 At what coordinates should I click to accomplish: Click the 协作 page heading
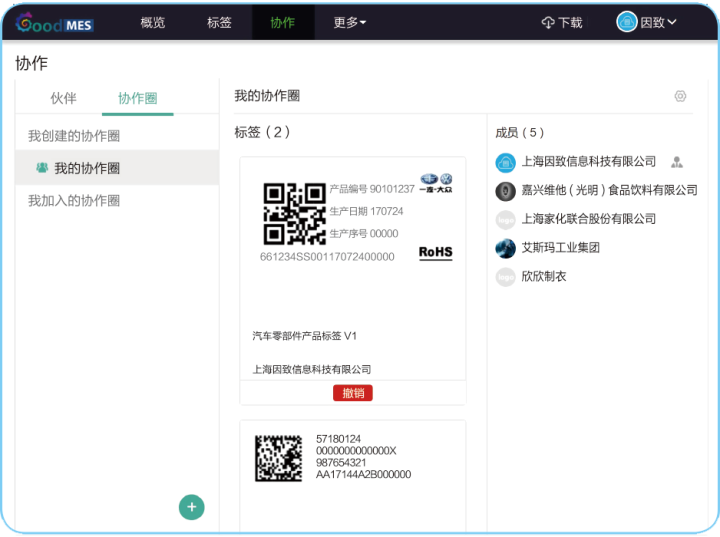pos(31,63)
